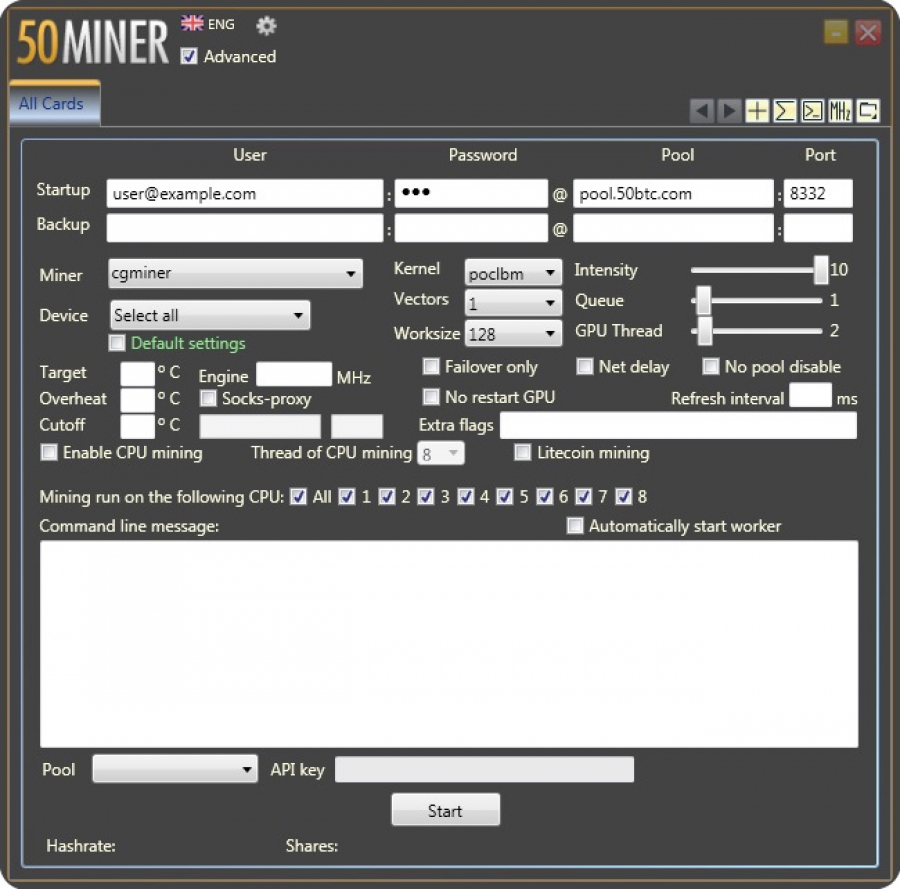
Task: Click the sigma summary toolbar icon
Action: tap(785, 111)
